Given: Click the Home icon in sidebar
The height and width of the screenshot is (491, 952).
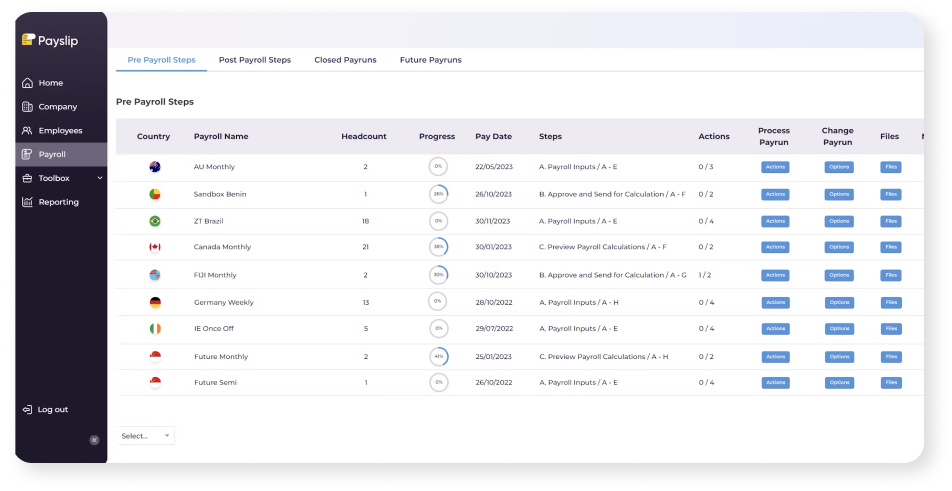Looking at the screenshot, I should [27, 83].
